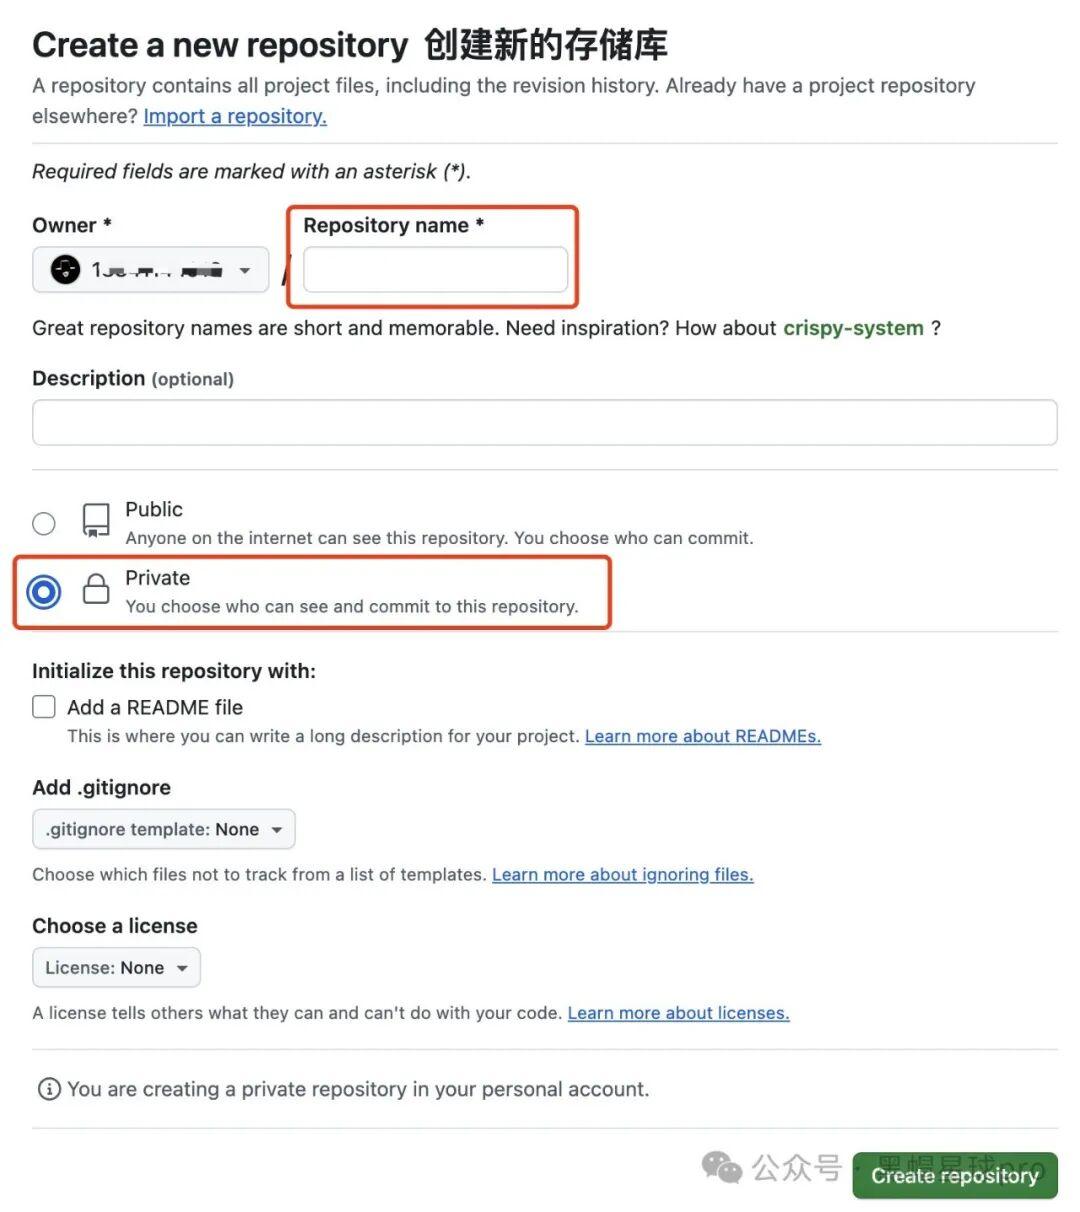Screen dimensions: 1080x1212
Task: Open the Owner dropdown
Action: click(x=151, y=270)
